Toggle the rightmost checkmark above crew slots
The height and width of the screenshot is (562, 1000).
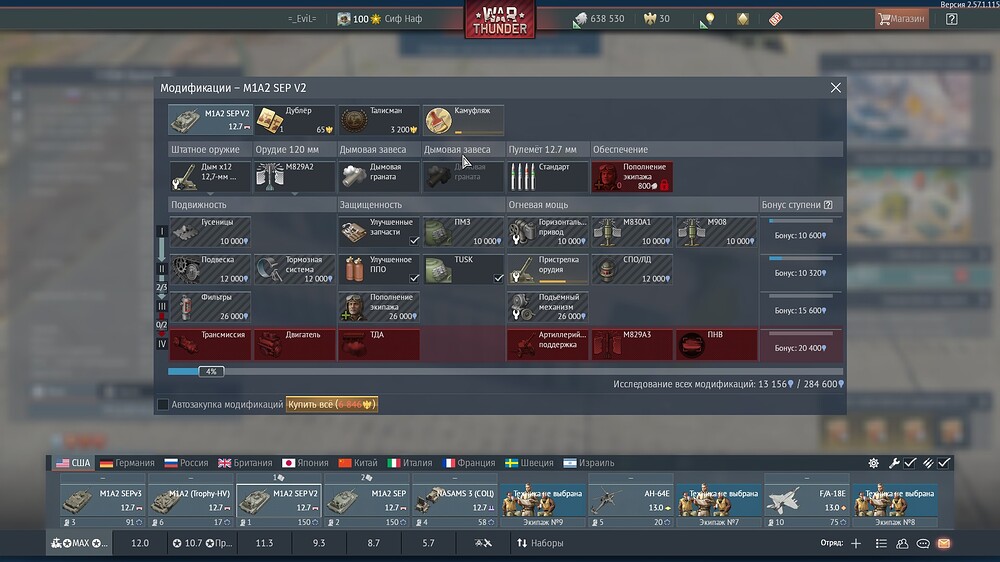click(944, 463)
